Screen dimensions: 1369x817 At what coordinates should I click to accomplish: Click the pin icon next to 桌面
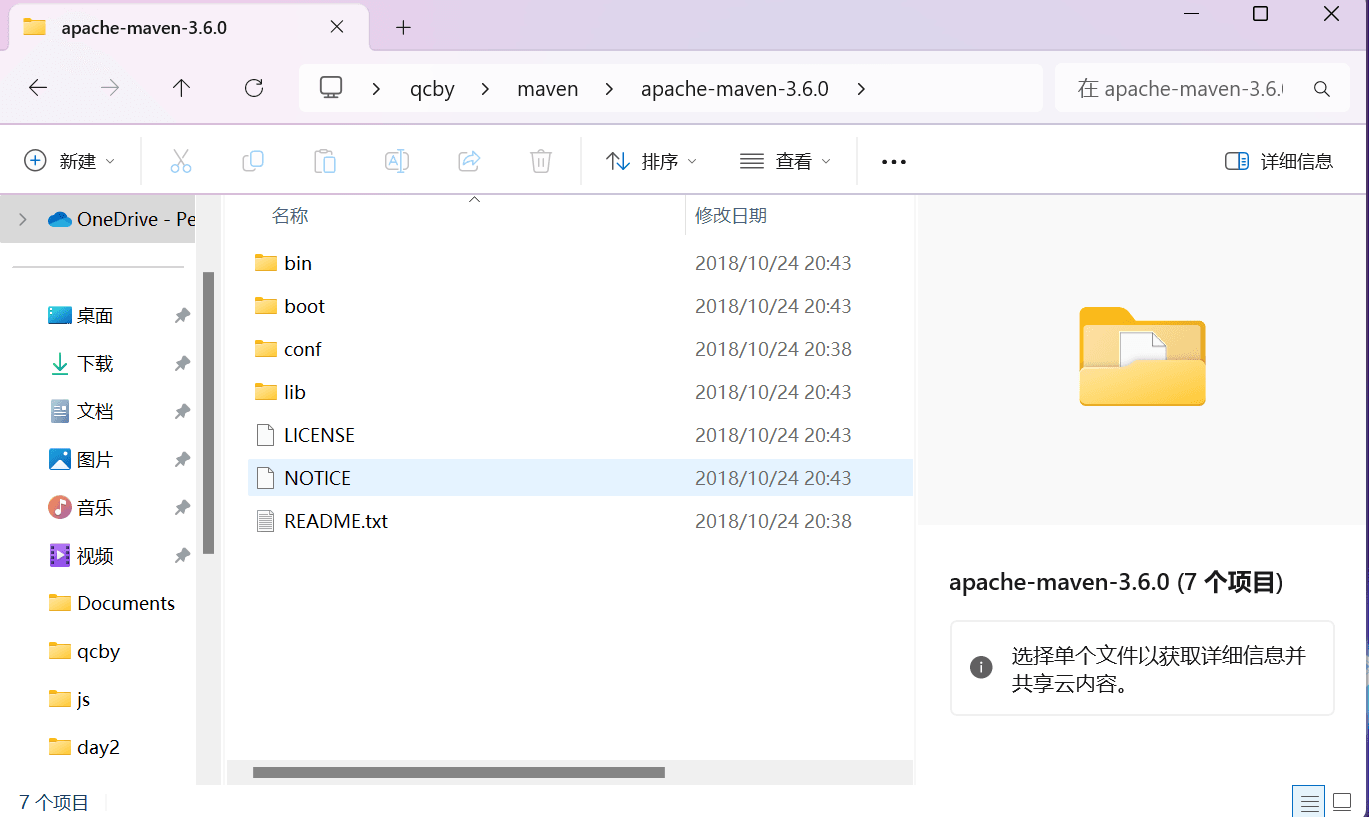point(182,316)
